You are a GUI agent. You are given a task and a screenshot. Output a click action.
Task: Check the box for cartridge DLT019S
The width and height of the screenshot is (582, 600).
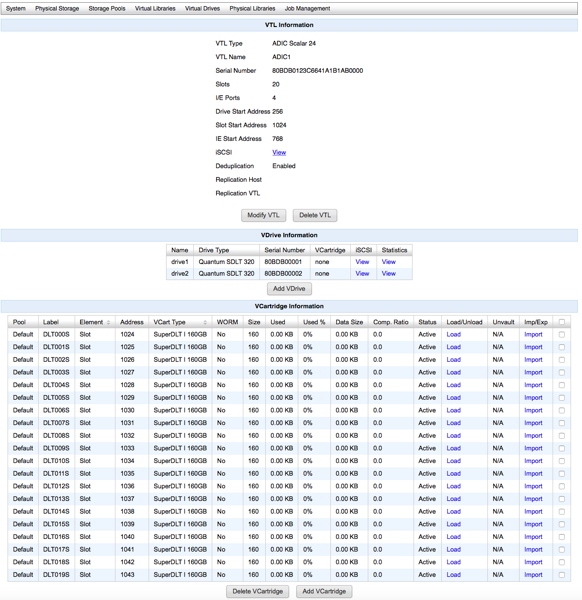pyautogui.click(x=562, y=575)
